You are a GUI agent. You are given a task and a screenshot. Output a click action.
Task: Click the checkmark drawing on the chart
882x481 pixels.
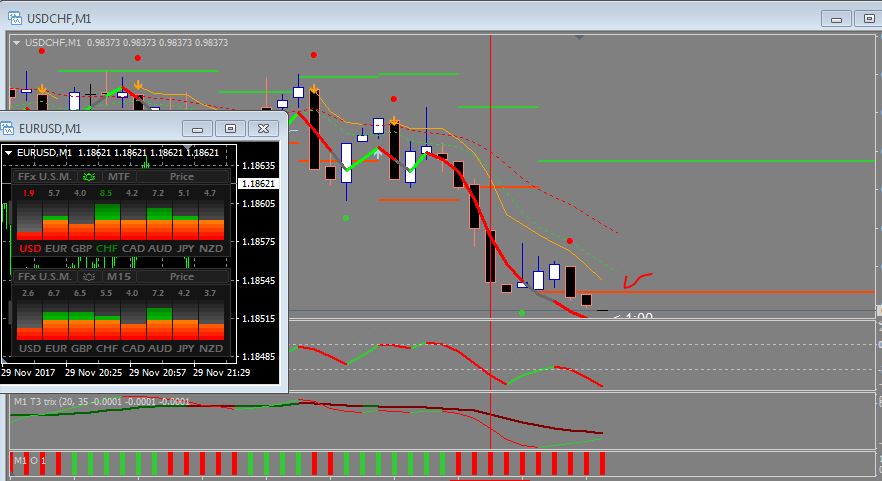(637, 280)
